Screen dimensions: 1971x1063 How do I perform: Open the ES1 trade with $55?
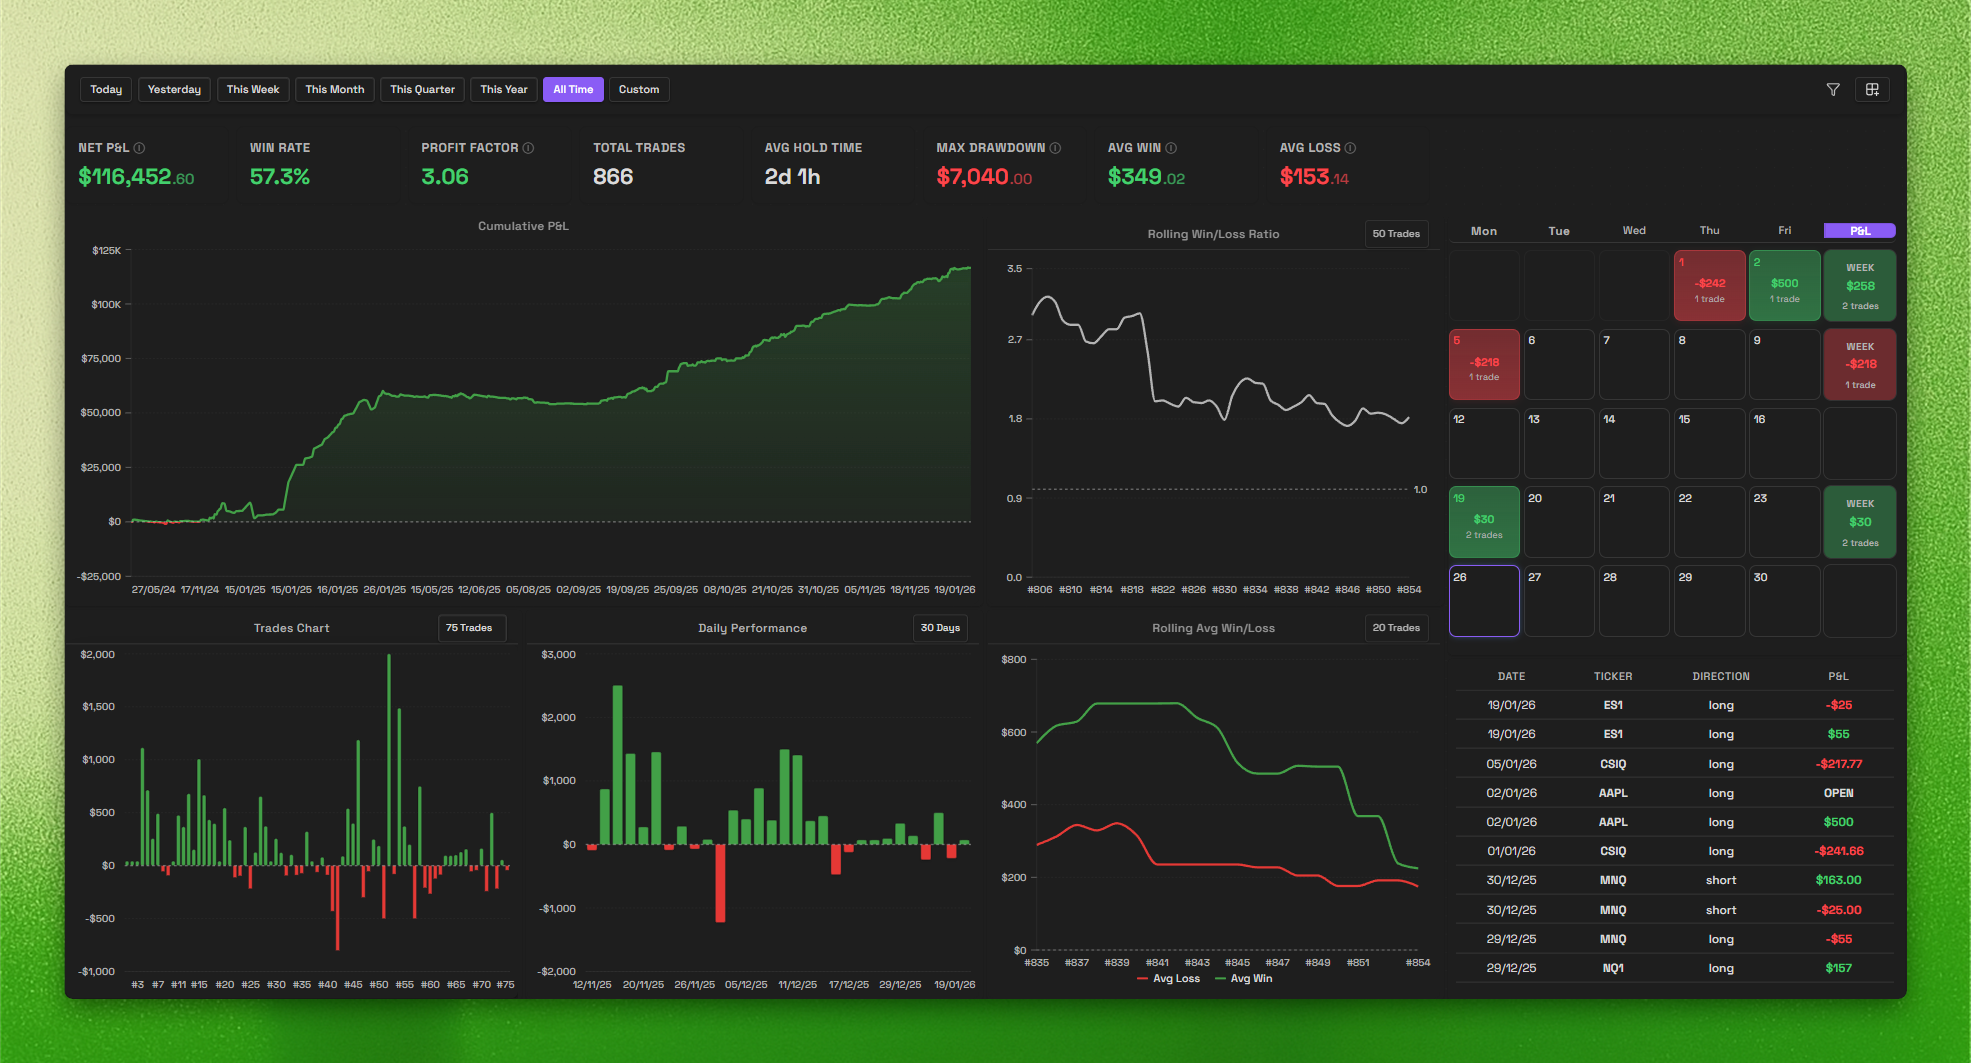tap(1675, 734)
